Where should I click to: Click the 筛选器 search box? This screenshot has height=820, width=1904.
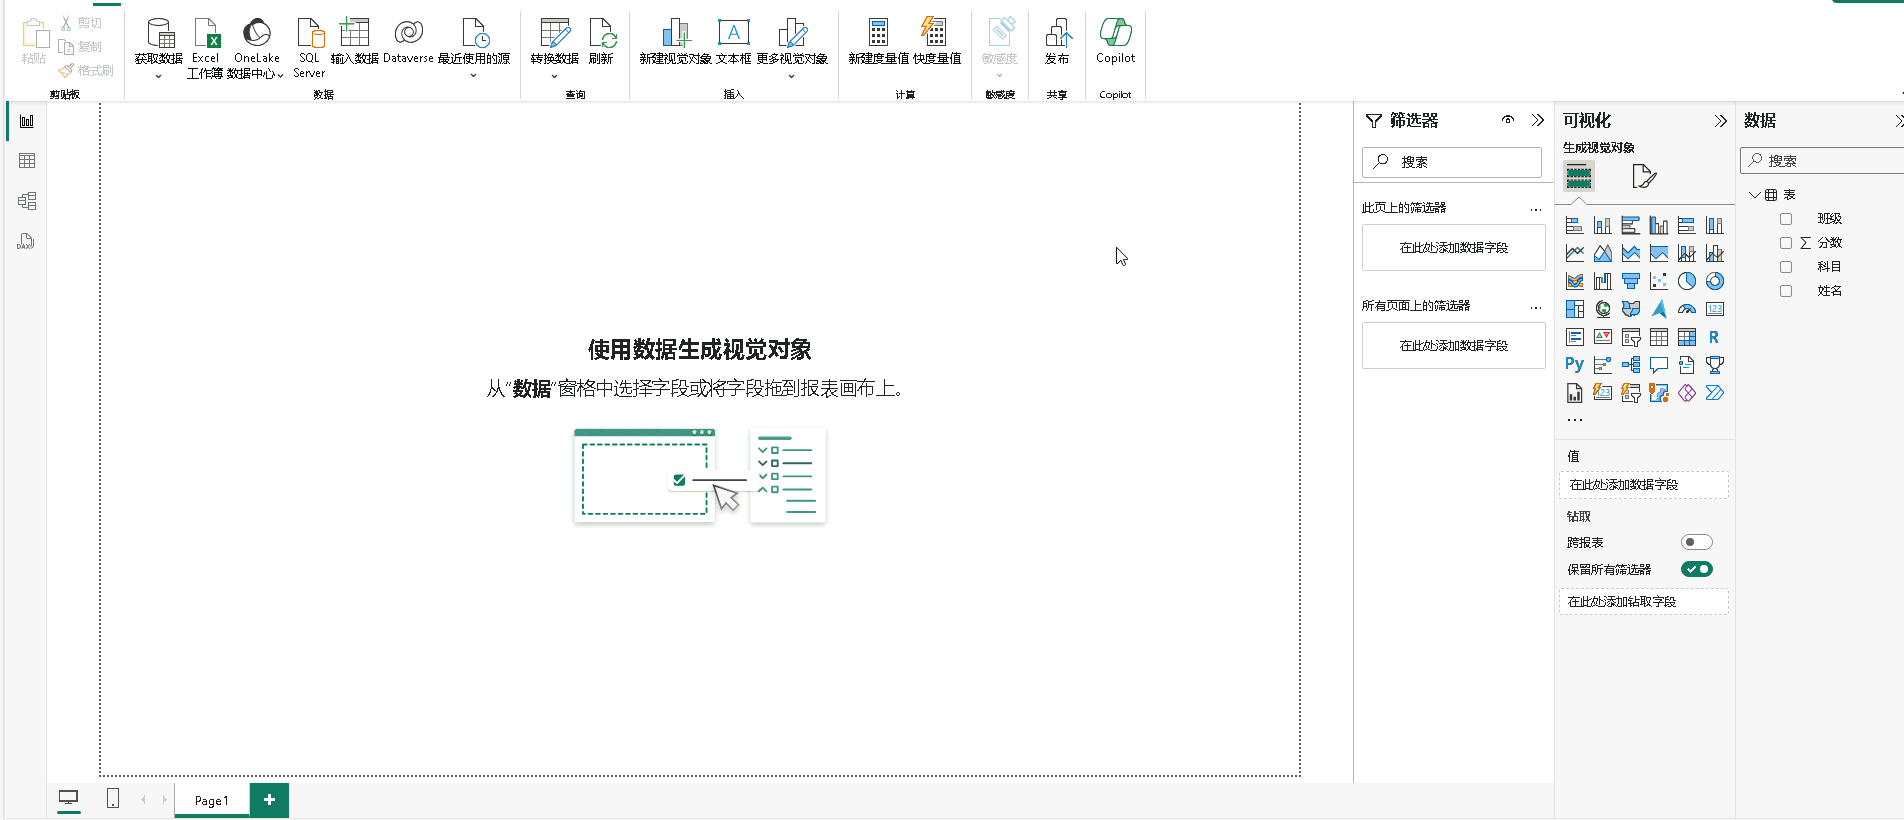(1452, 162)
